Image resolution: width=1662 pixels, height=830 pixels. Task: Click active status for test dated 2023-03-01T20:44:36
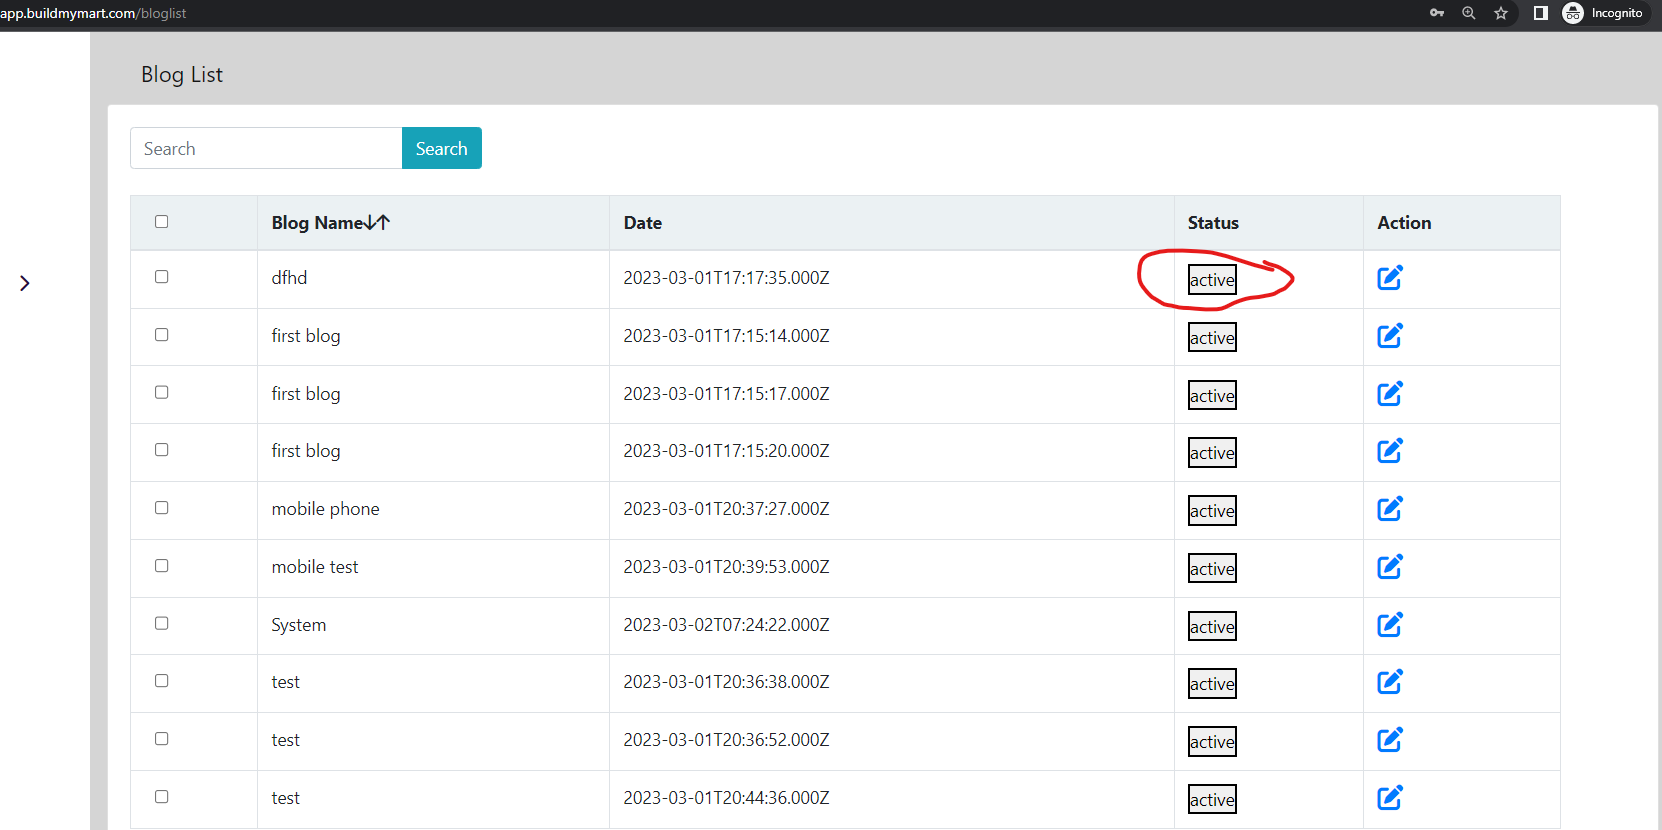pyautogui.click(x=1212, y=800)
